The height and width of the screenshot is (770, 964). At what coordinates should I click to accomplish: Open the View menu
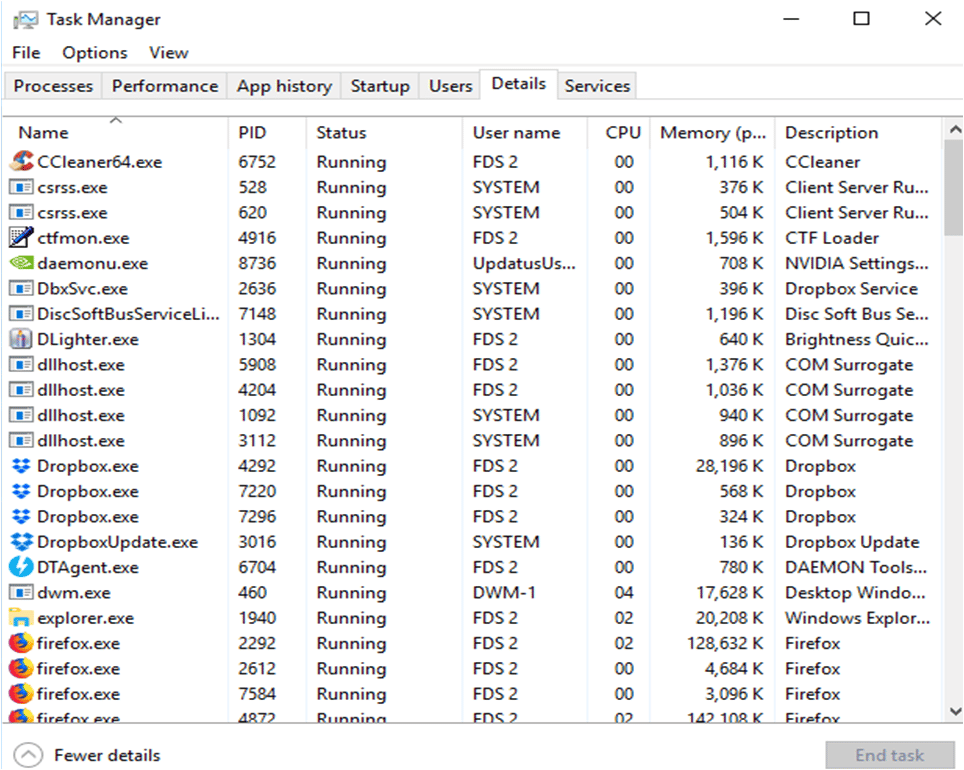point(168,53)
